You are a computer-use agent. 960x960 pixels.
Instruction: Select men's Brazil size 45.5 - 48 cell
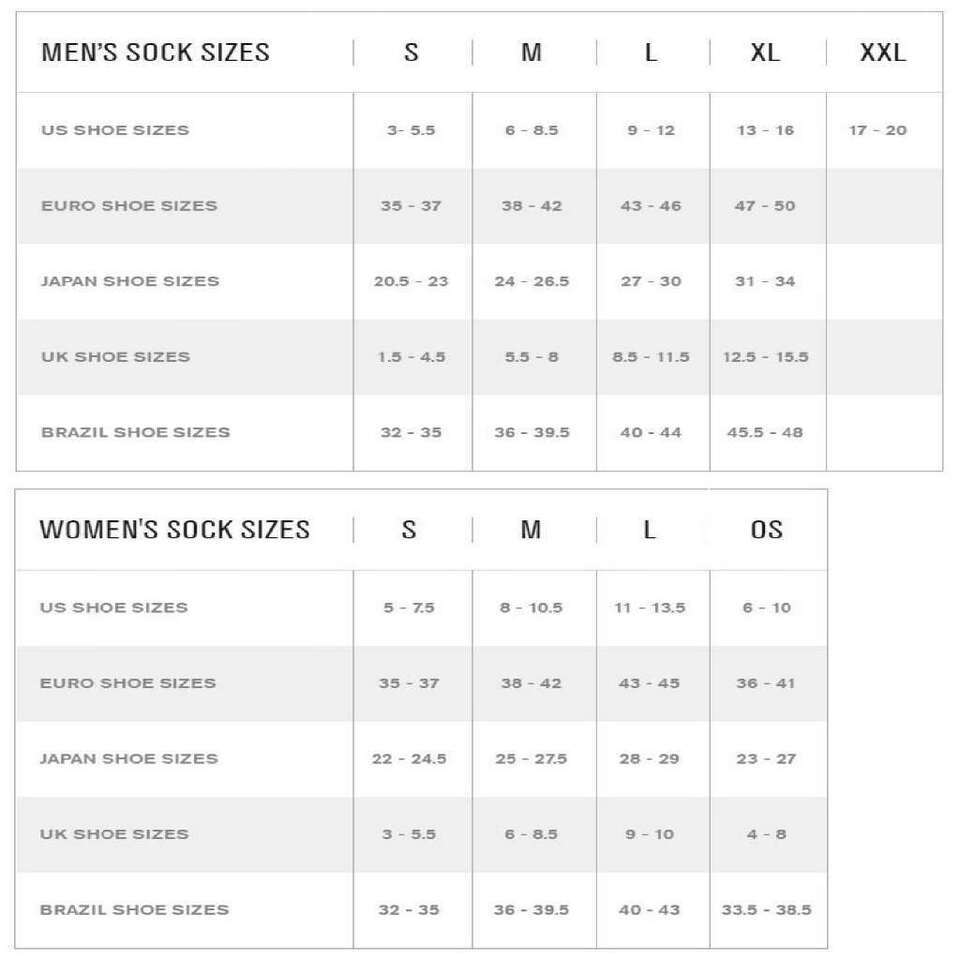[x=765, y=432]
